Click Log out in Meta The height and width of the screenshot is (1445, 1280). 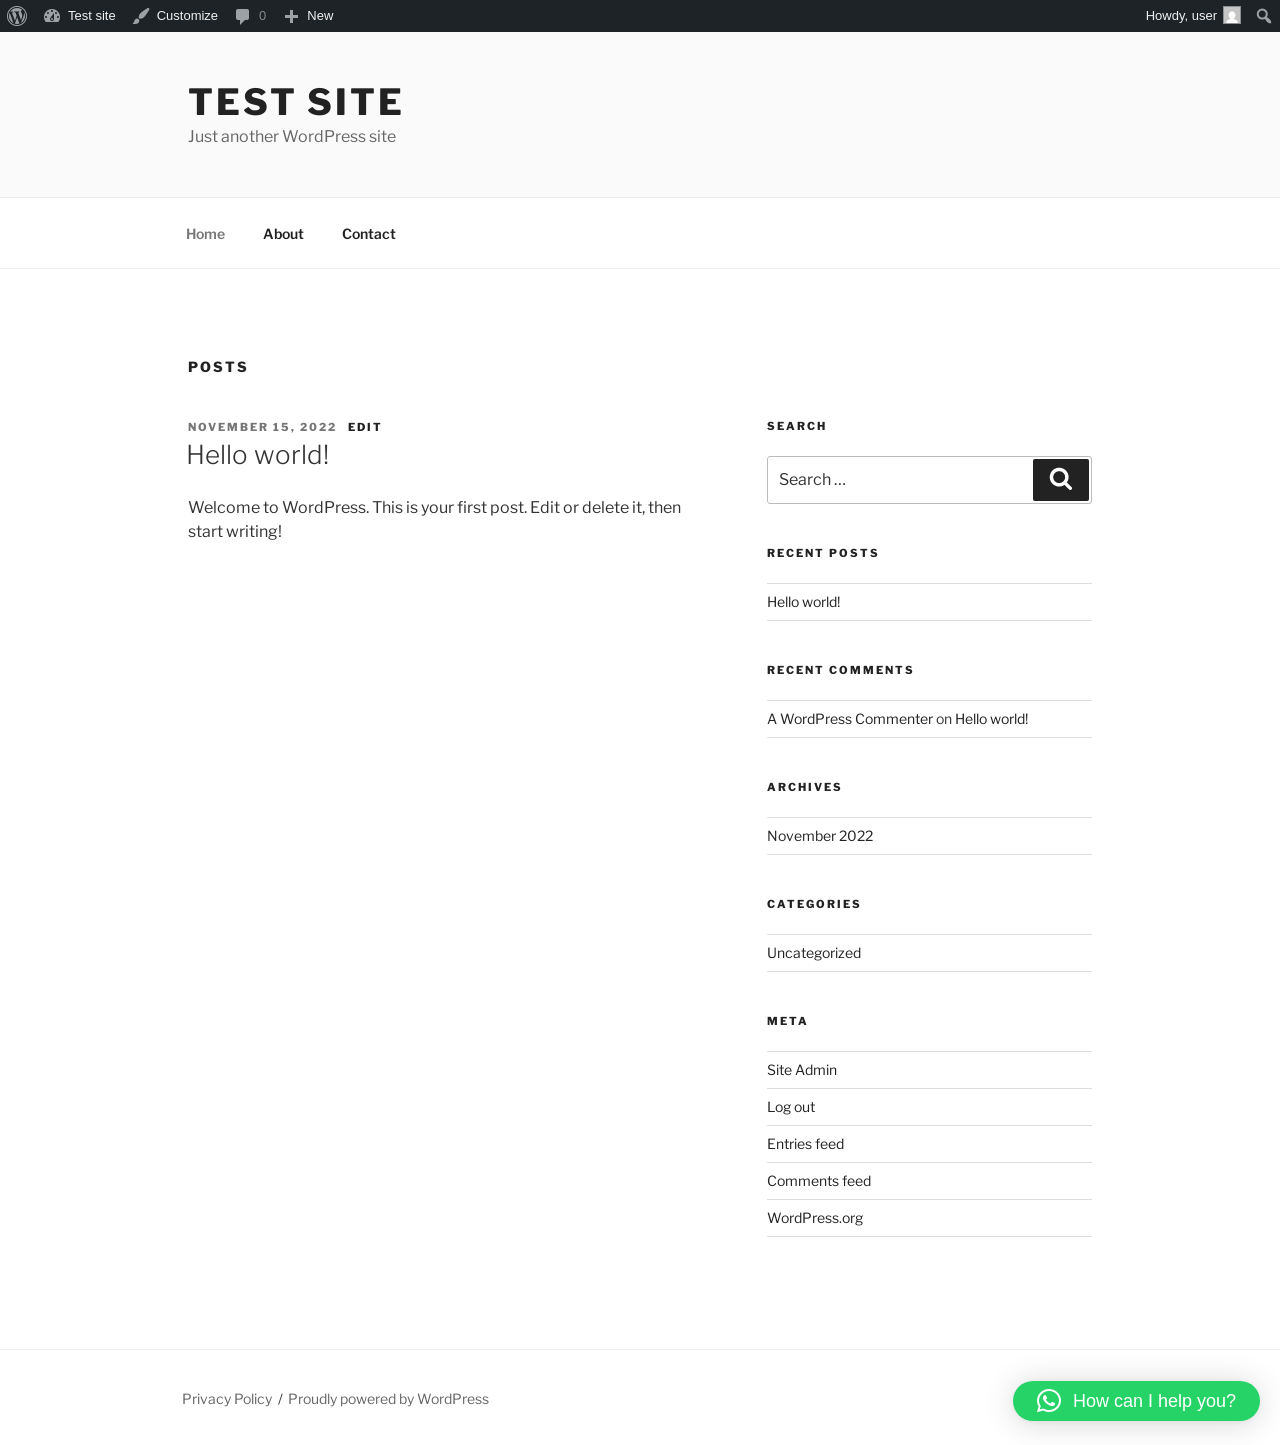click(x=791, y=1107)
